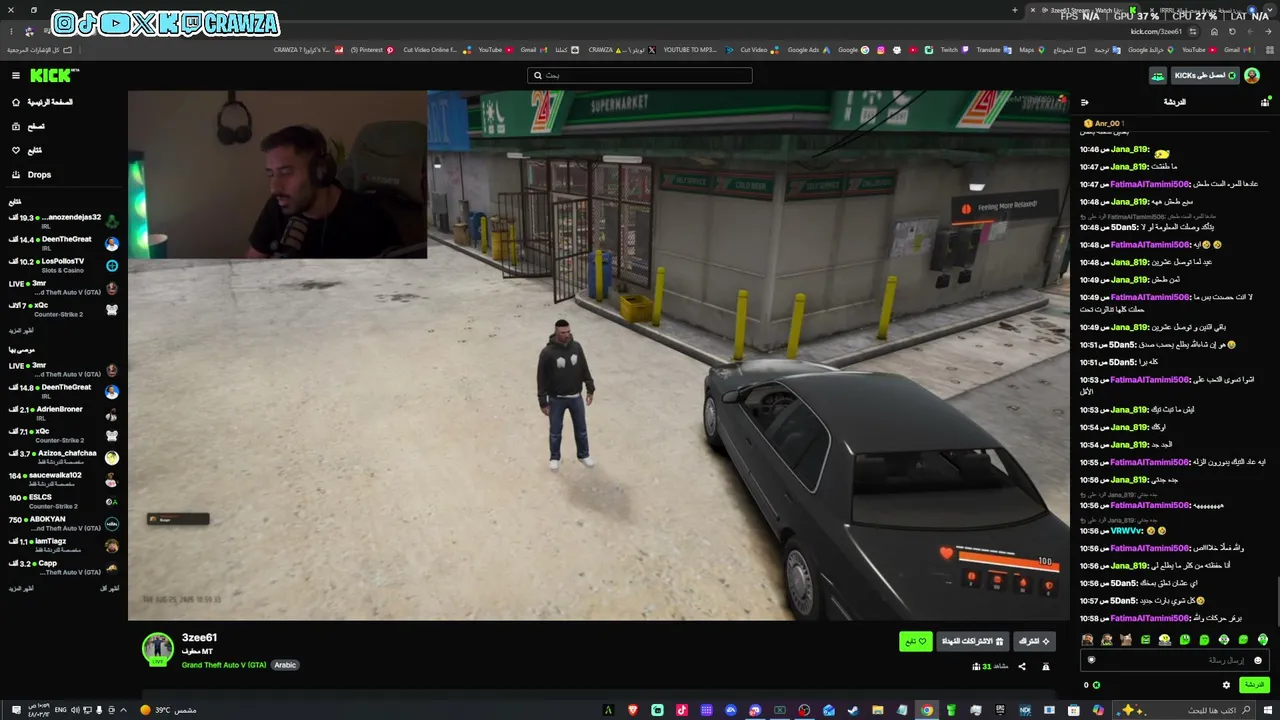Image resolution: width=1280 pixels, height=720 pixels.
Task: Click the Gift Subscriptions button
Action: [x=973, y=641]
